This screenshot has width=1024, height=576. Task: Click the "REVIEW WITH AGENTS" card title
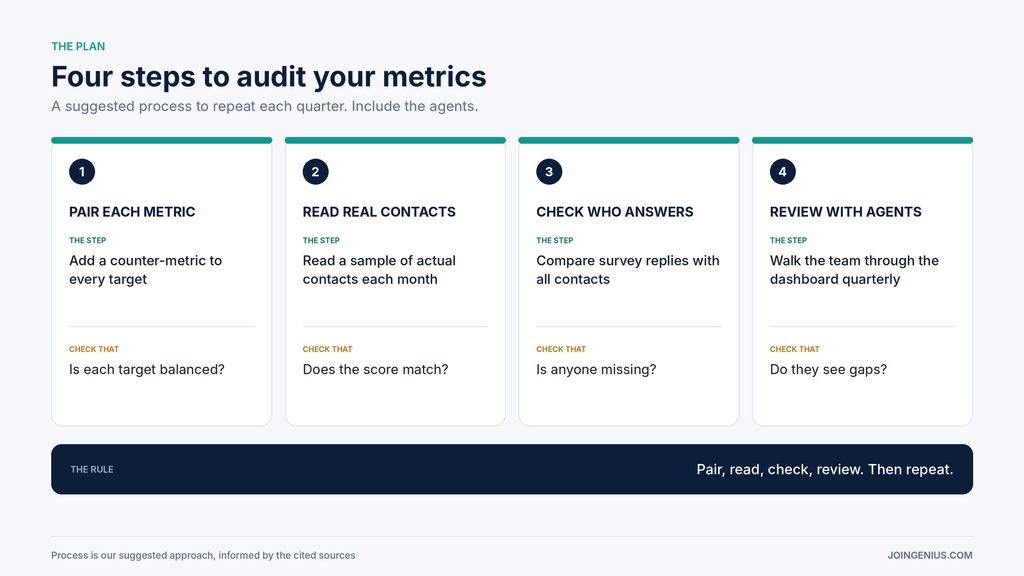pos(846,212)
